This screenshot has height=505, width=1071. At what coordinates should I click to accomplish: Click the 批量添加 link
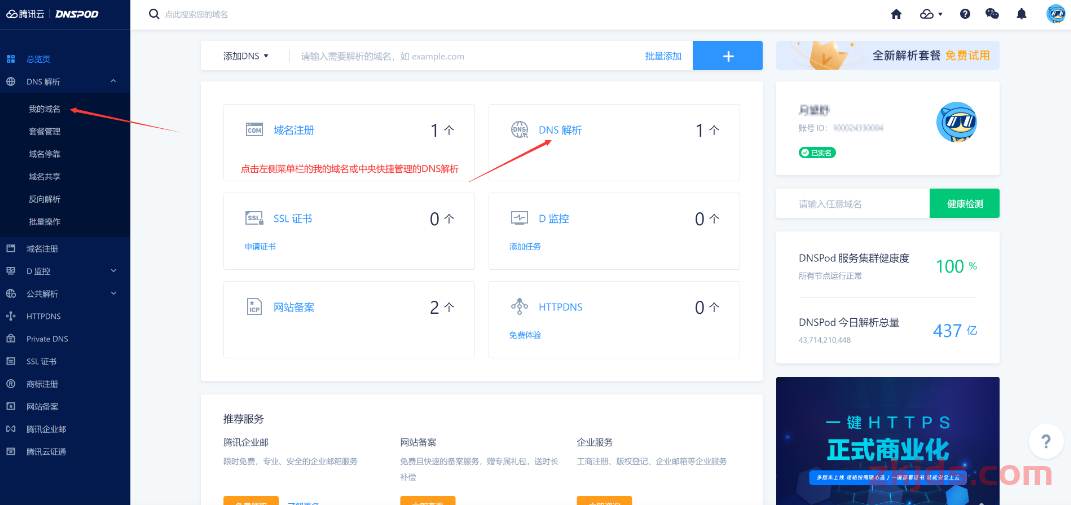663,56
